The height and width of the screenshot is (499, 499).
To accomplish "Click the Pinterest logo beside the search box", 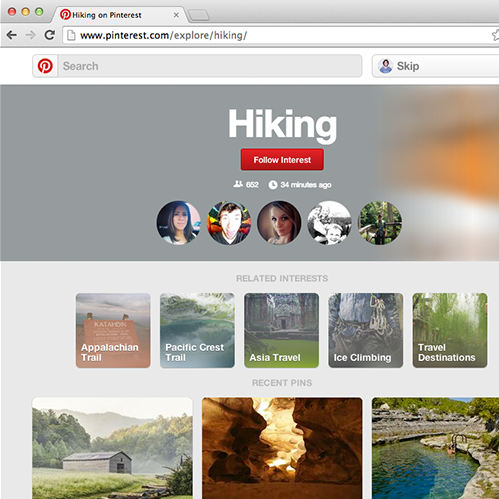I will 45,66.
